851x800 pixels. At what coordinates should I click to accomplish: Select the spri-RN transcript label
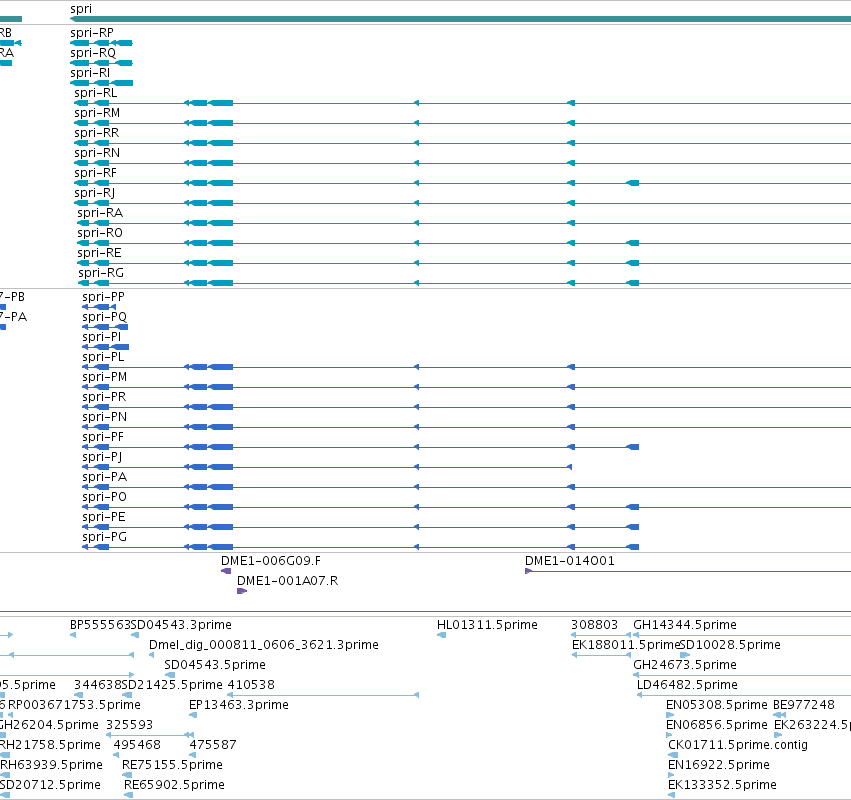coord(97,153)
